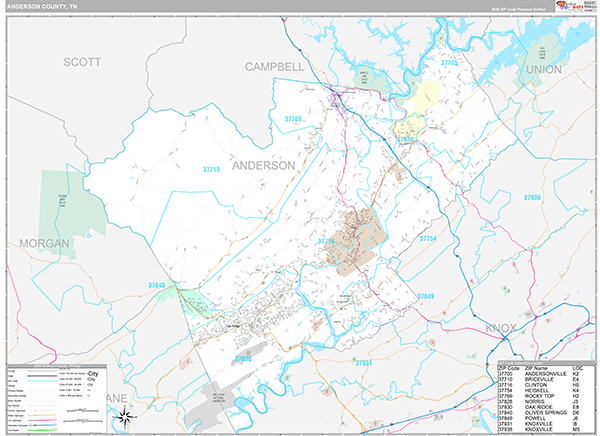
Task: Click the orange State Highway swatch in legend
Action: click(x=42, y=415)
